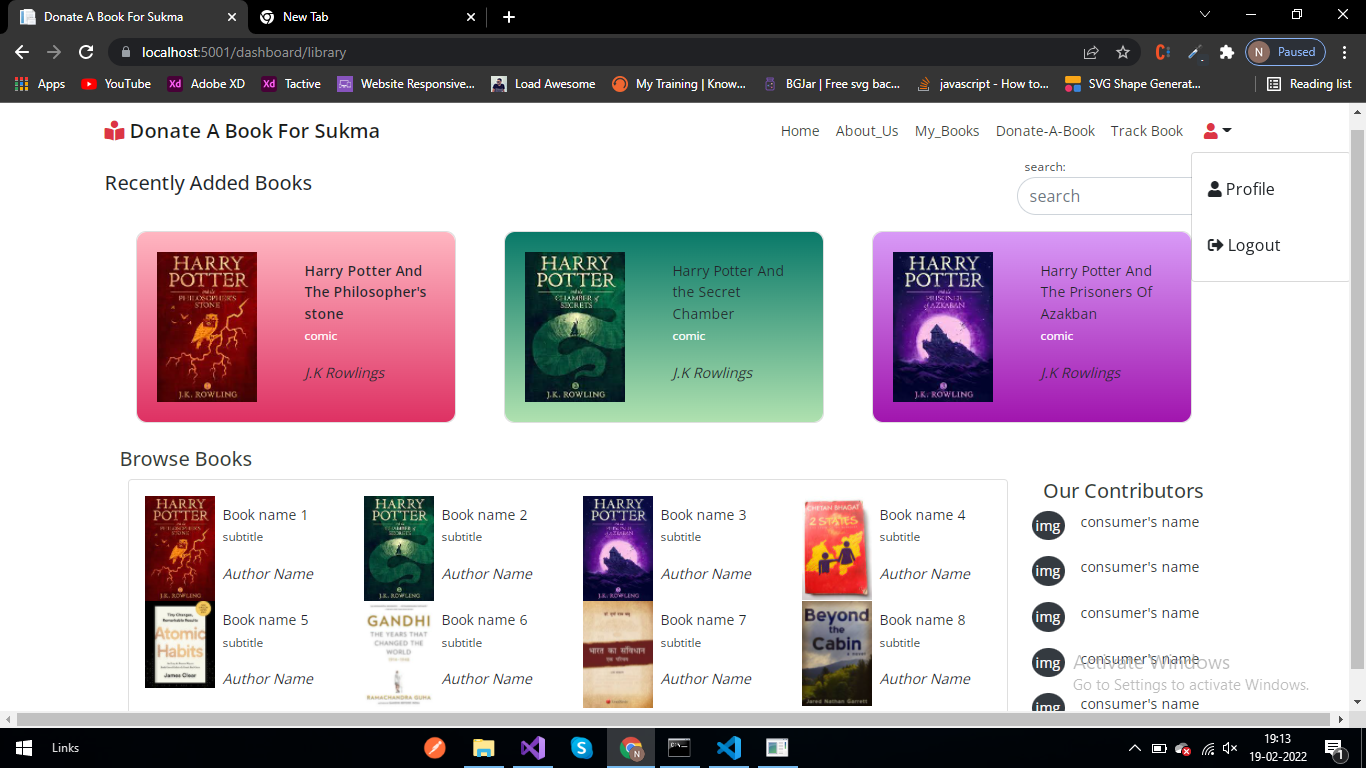Select Atomic Habits cover of Book name 5
Image resolution: width=1366 pixels, height=768 pixels.
point(180,644)
